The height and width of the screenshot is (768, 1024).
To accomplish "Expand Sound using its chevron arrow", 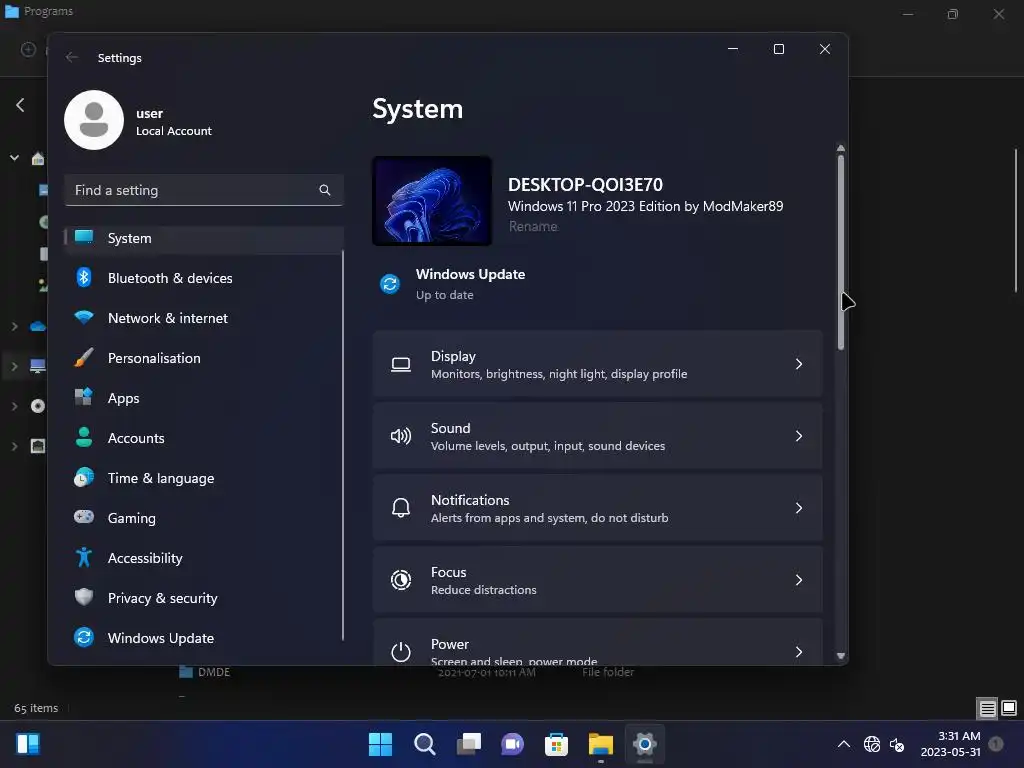I will click(799, 436).
